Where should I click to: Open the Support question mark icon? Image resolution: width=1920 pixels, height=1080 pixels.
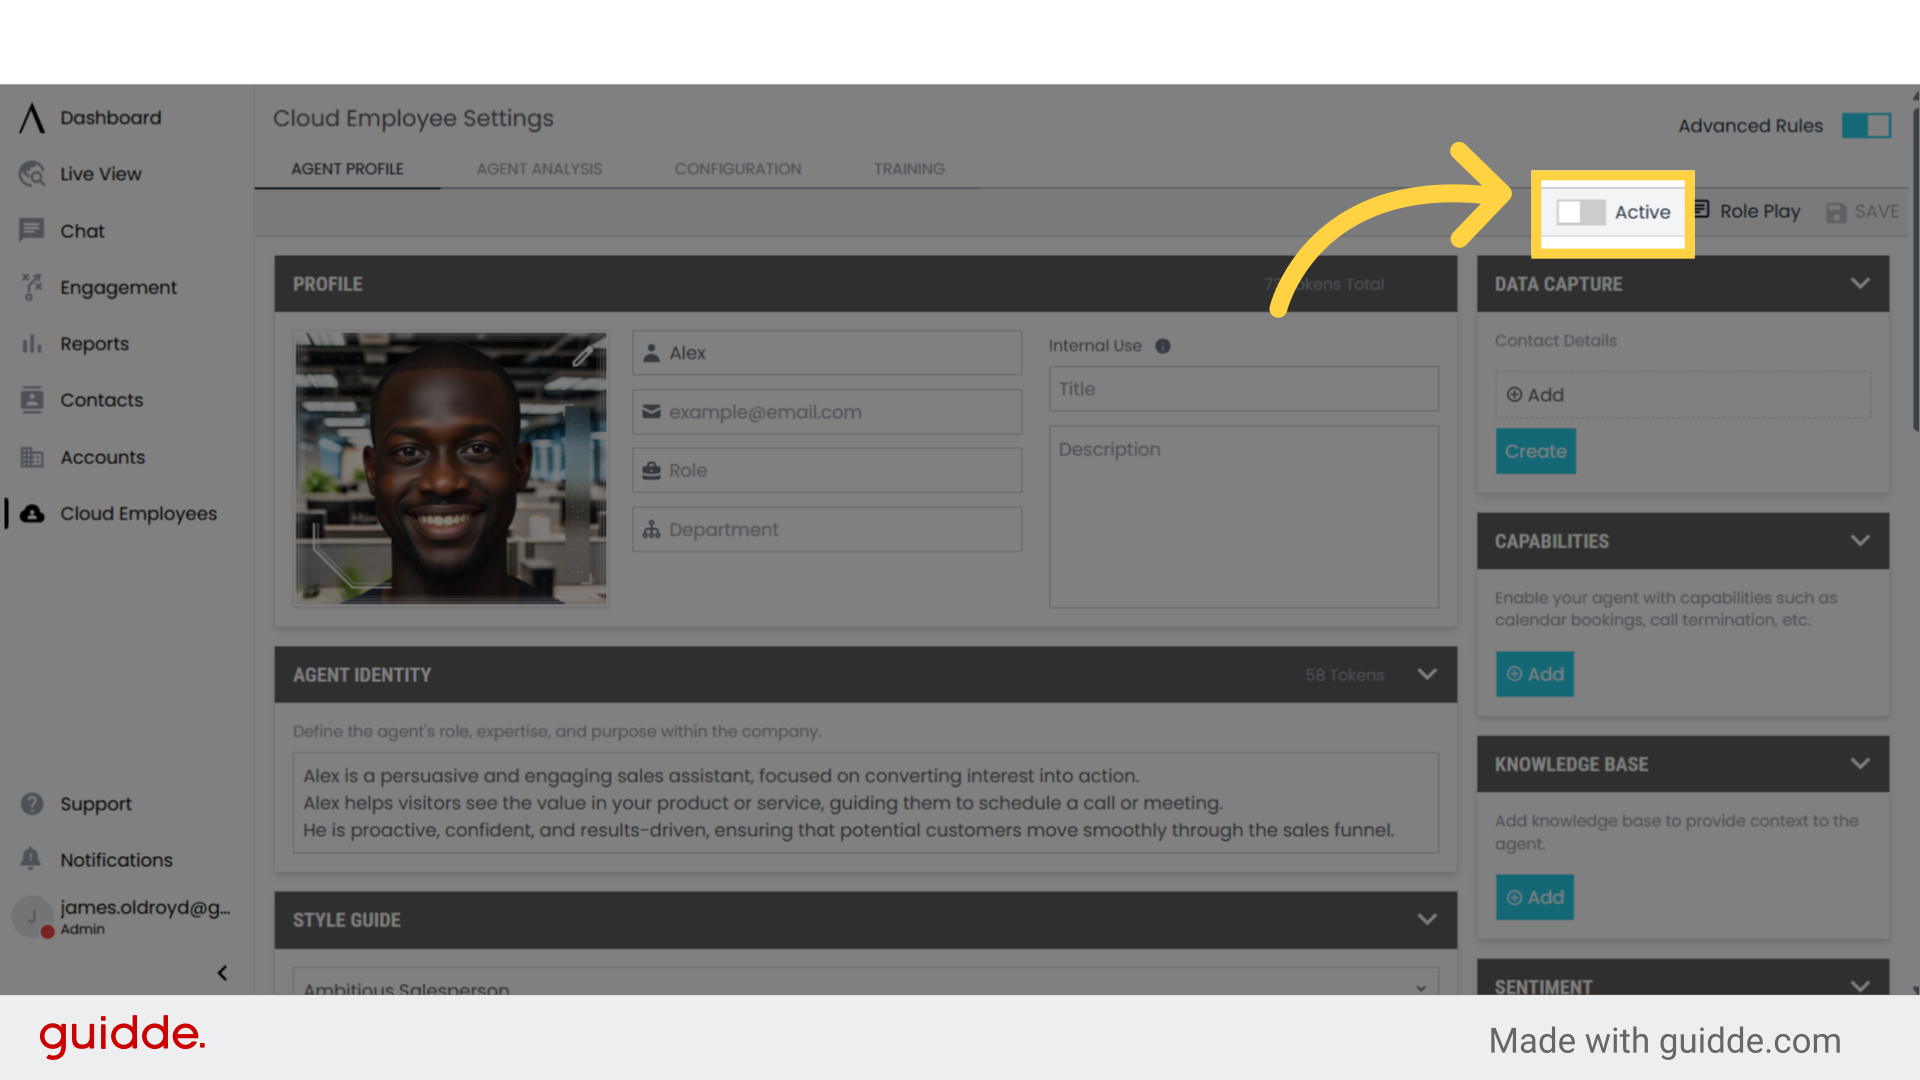[x=32, y=803]
